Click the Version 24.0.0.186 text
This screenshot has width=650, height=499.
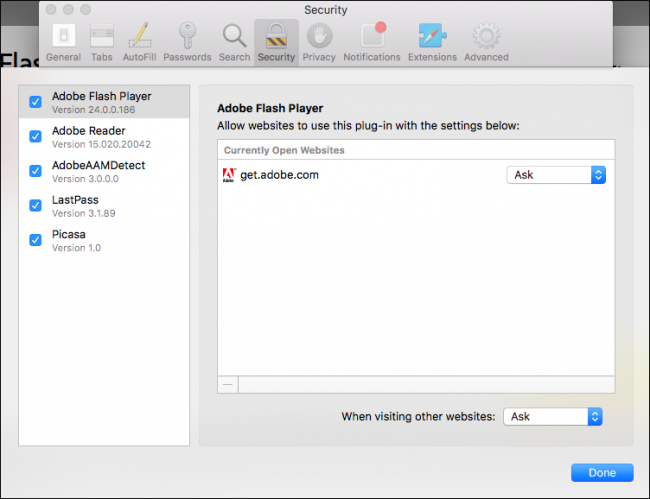[x=93, y=110]
